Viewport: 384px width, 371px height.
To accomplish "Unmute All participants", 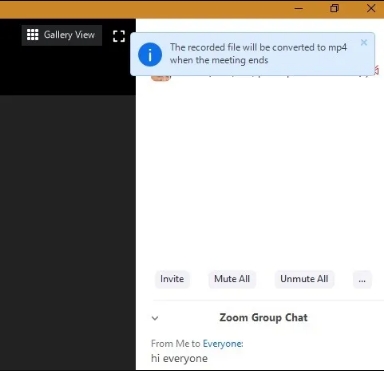I will tap(304, 279).
